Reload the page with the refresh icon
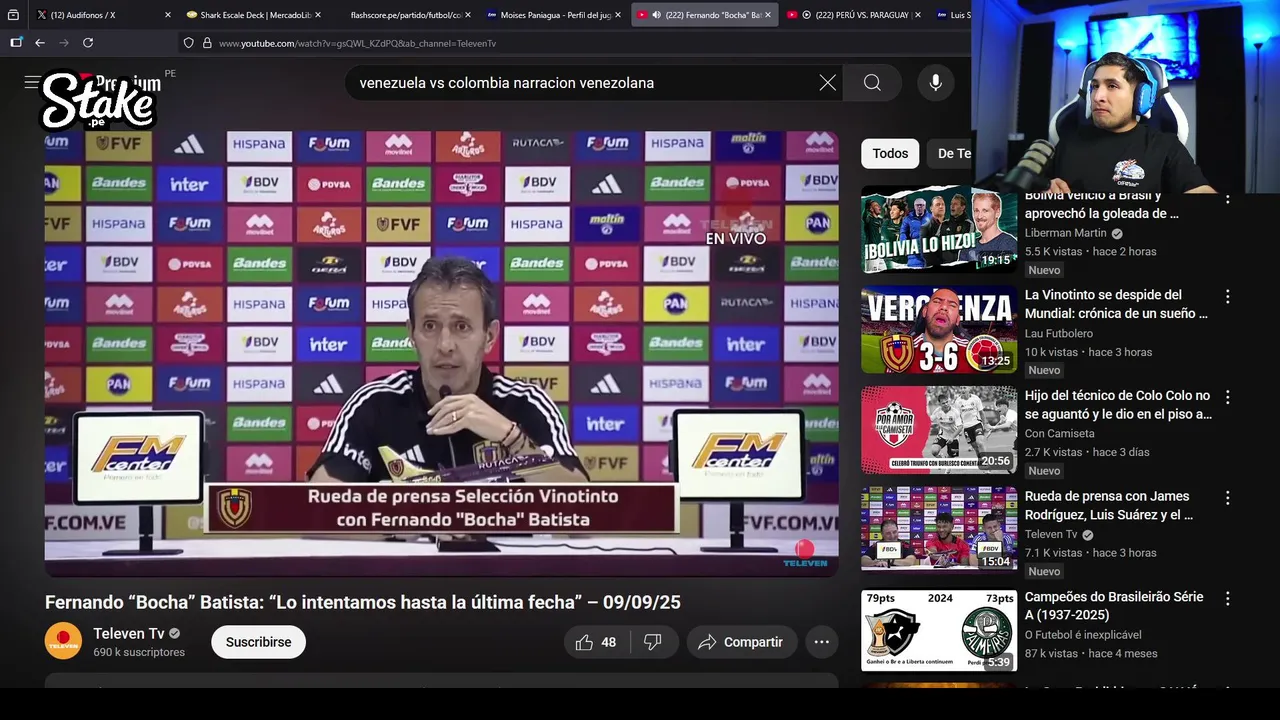This screenshot has width=1280, height=720. [88, 43]
